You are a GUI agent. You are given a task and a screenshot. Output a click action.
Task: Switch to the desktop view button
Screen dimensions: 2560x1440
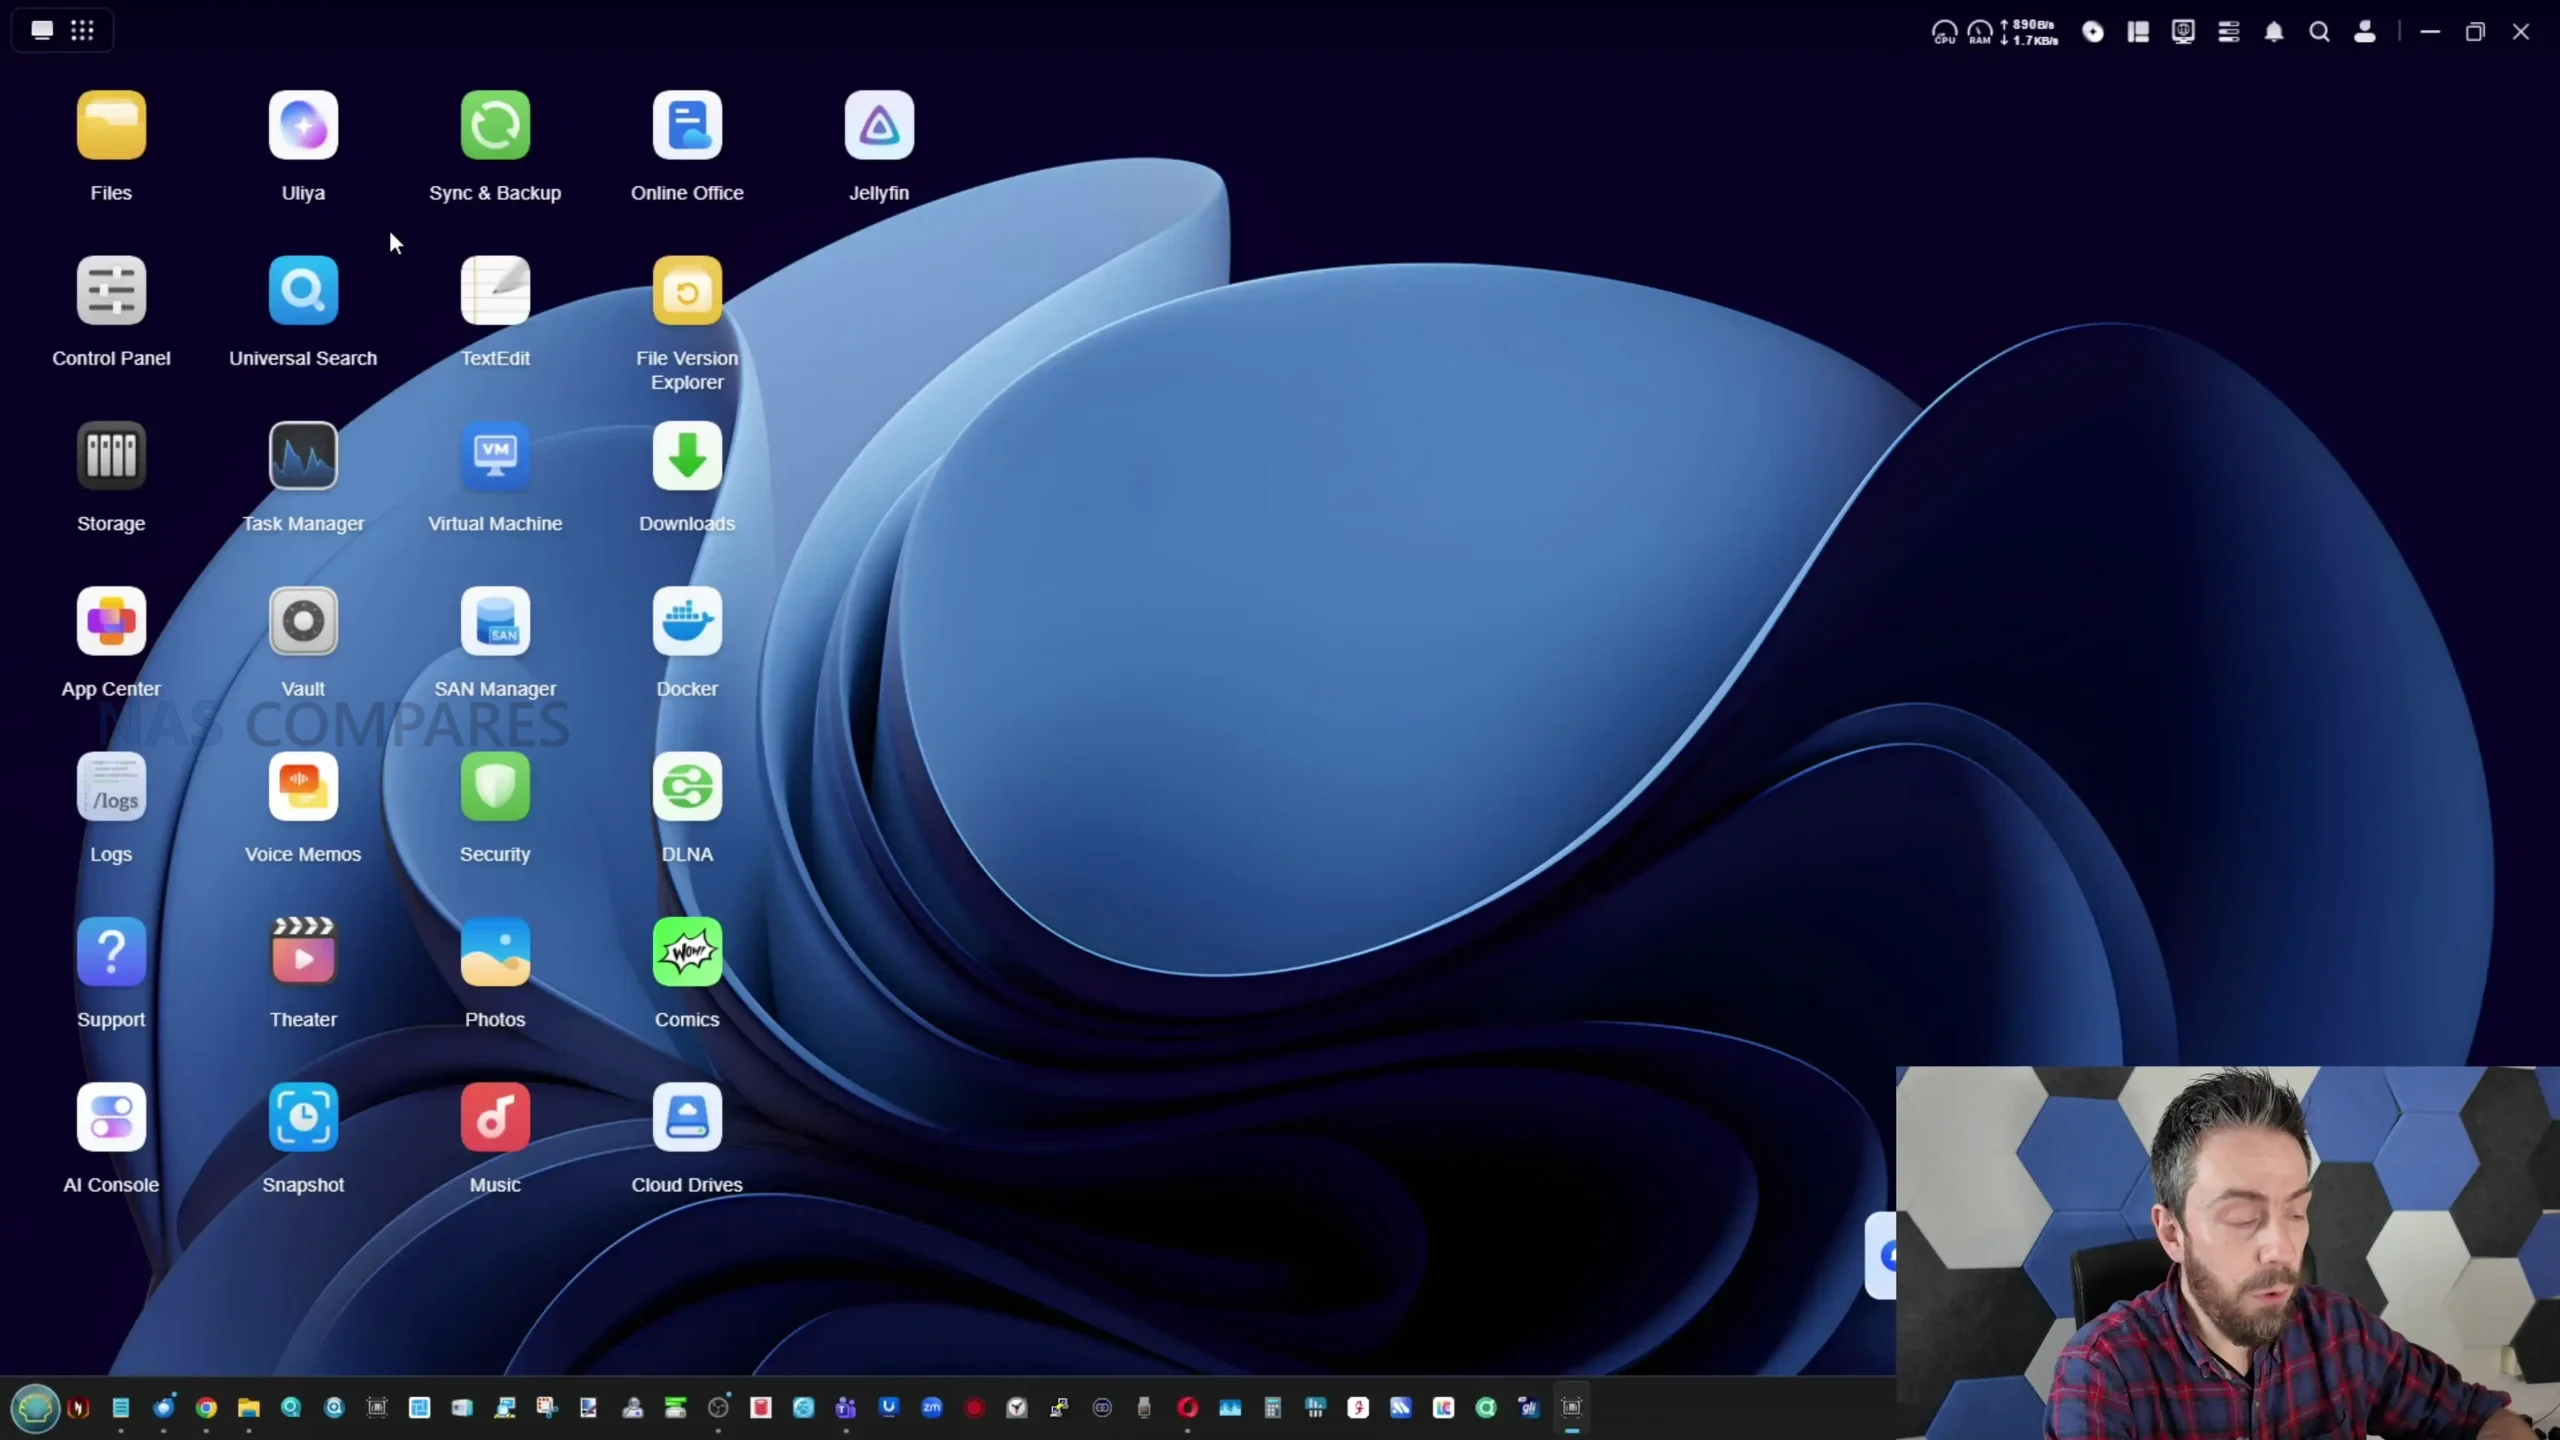click(x=42, y=31)
